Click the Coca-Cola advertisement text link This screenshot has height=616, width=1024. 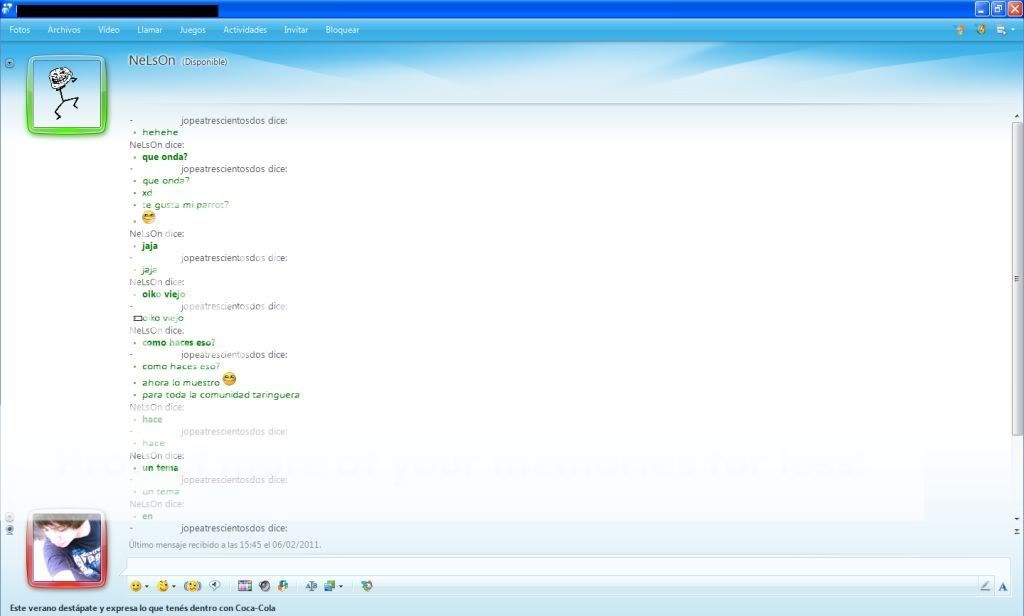[143, 607]
